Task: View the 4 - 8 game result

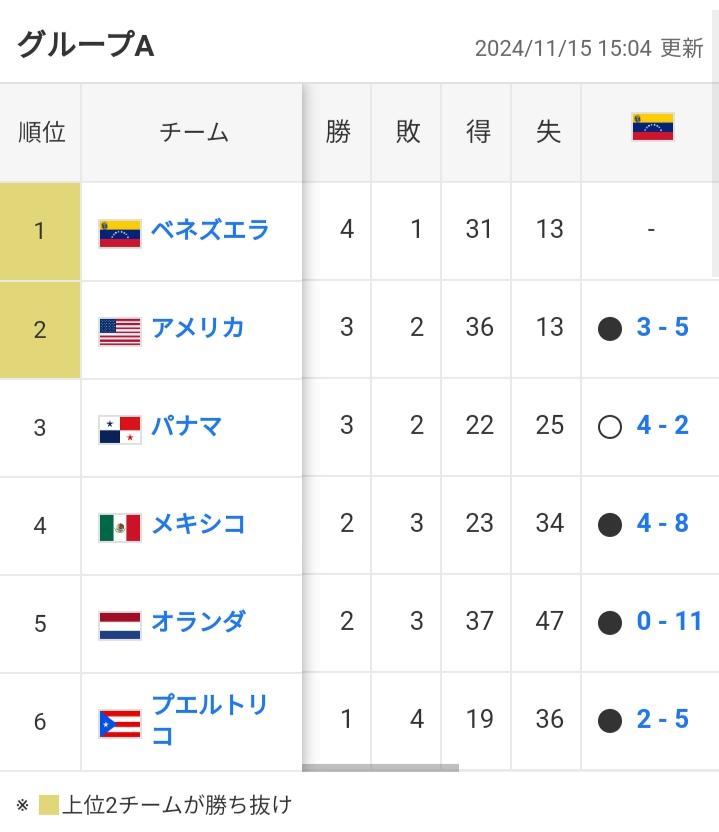Action: pos(662,524)
